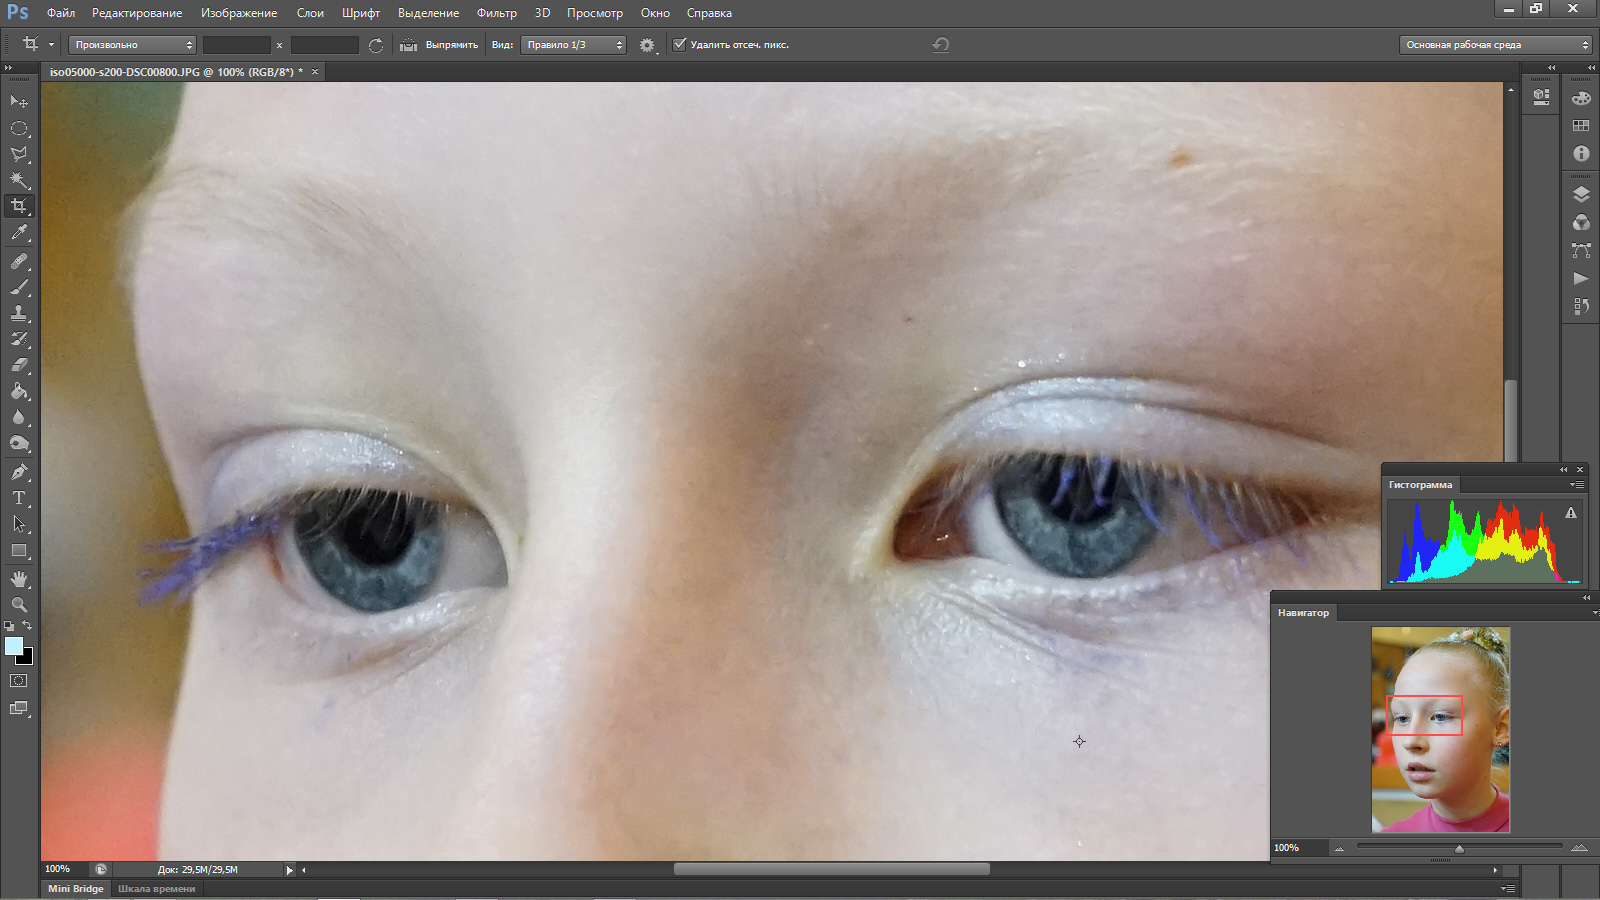Viewport: 1600px width, 900px height.
Task: Toggle Quick Mask mode
Action: (x=19, y=680)
